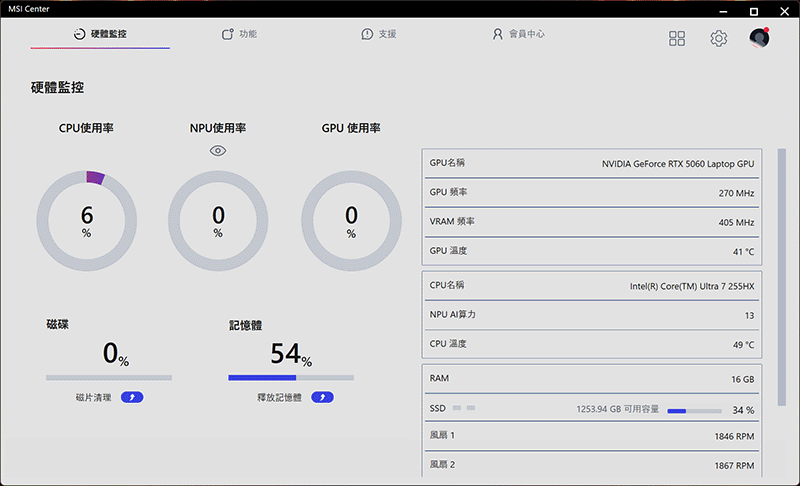The image size is (800, 486).
Task: Click the disk cleanup rocket button
Action: 132,397
